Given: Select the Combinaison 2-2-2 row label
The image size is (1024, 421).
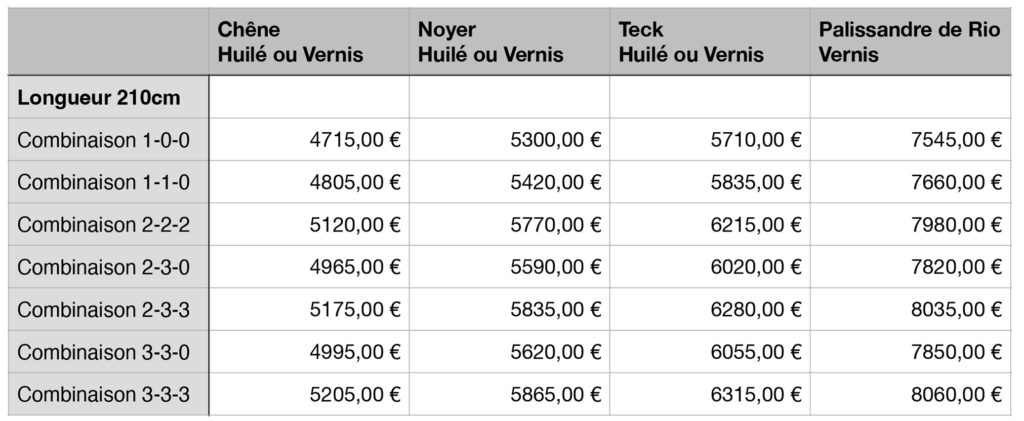Looking at the screenshot, I should [x=103, y=225].
